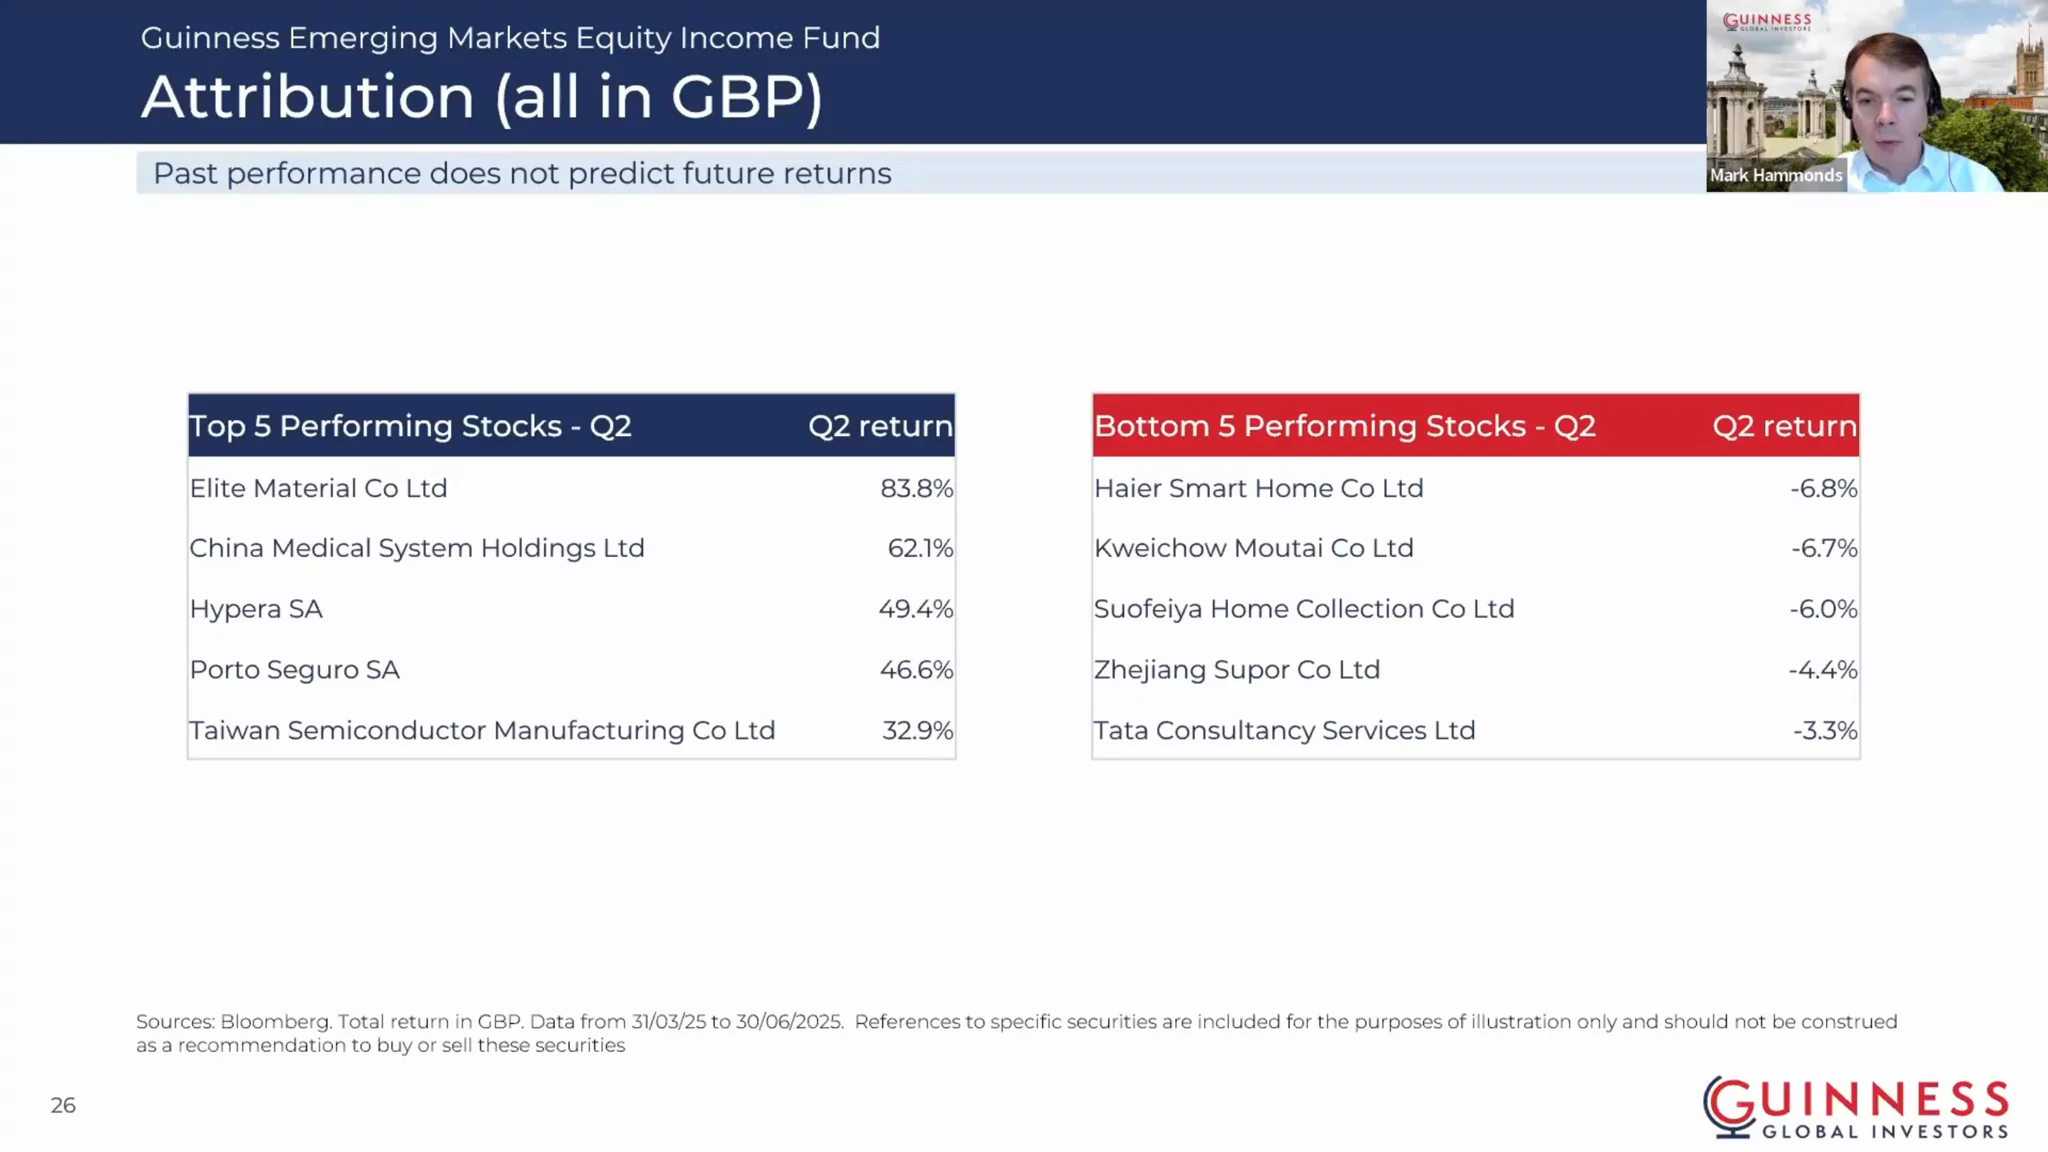The image size is (2048, 1152).
Task: Click Haier Smart Home Co Ltd row
Action: (1476, 488)
